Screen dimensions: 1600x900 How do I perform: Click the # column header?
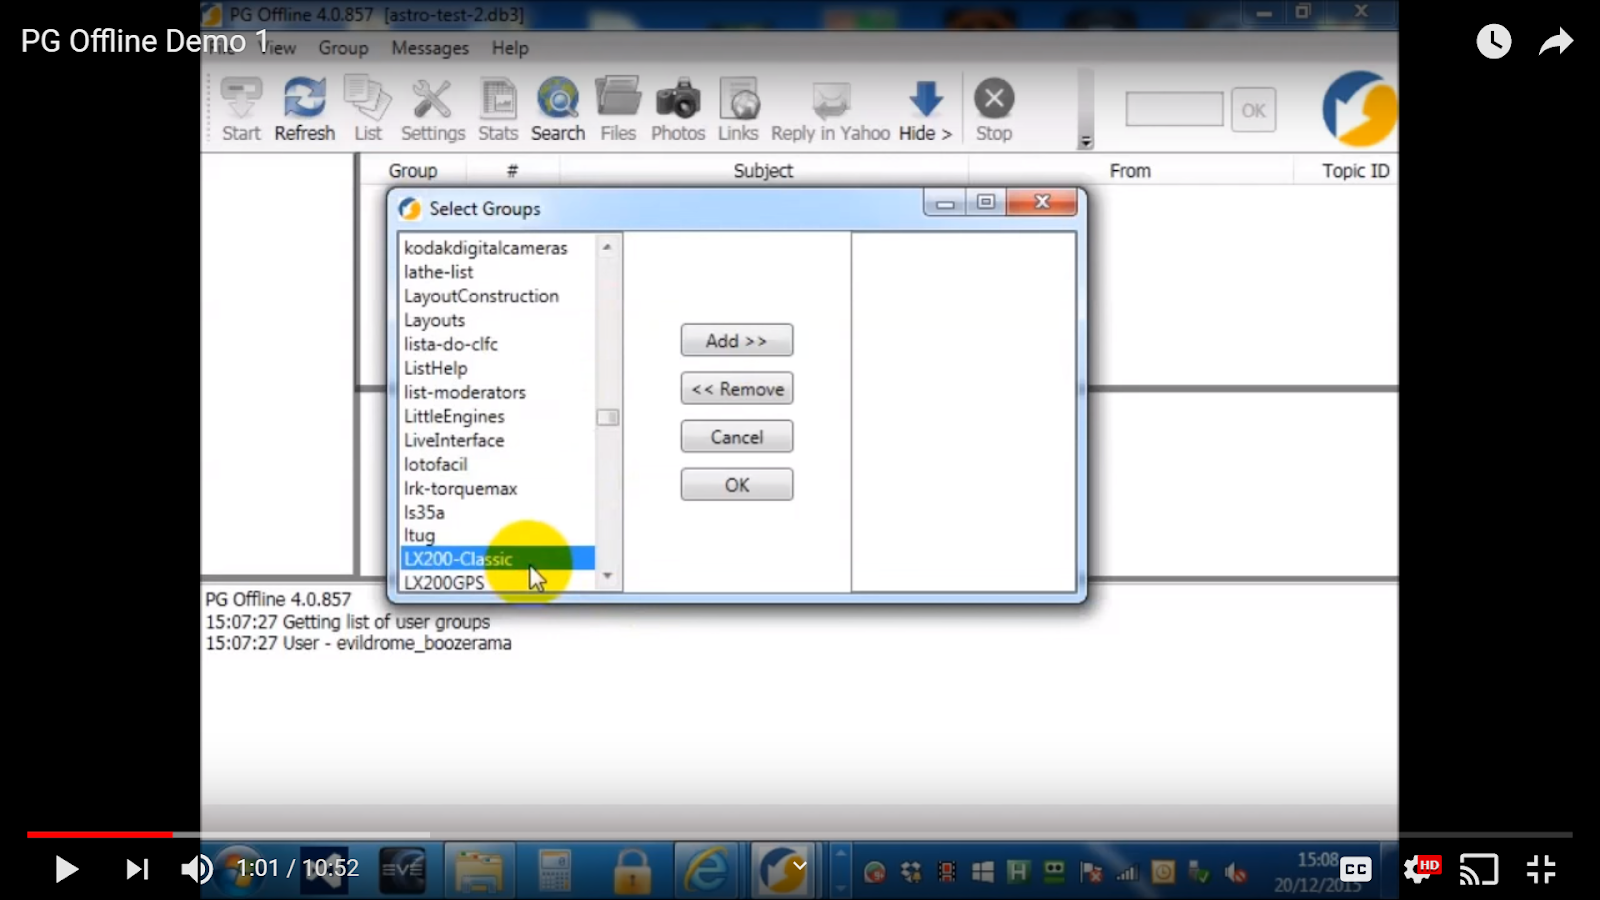tap(512, 171)
